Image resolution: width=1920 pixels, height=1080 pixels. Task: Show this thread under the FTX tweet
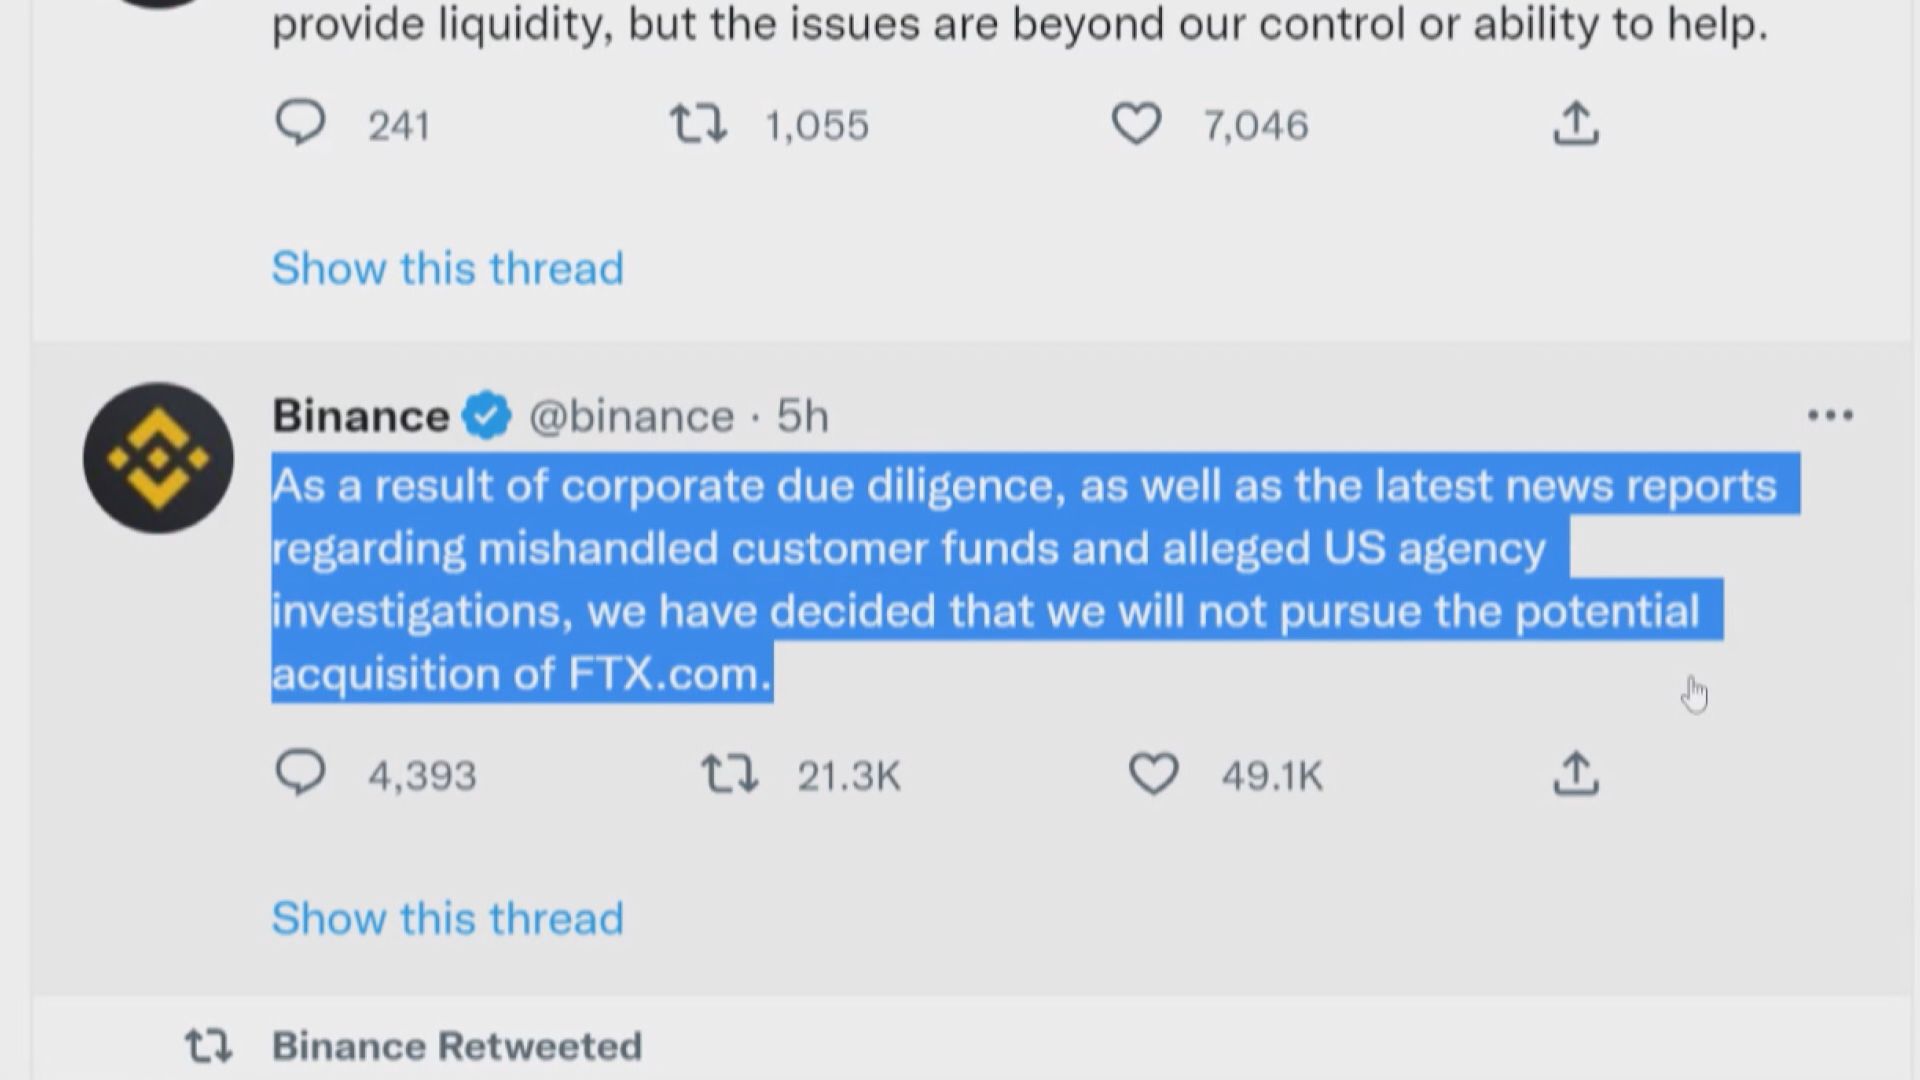pos(447,918)
